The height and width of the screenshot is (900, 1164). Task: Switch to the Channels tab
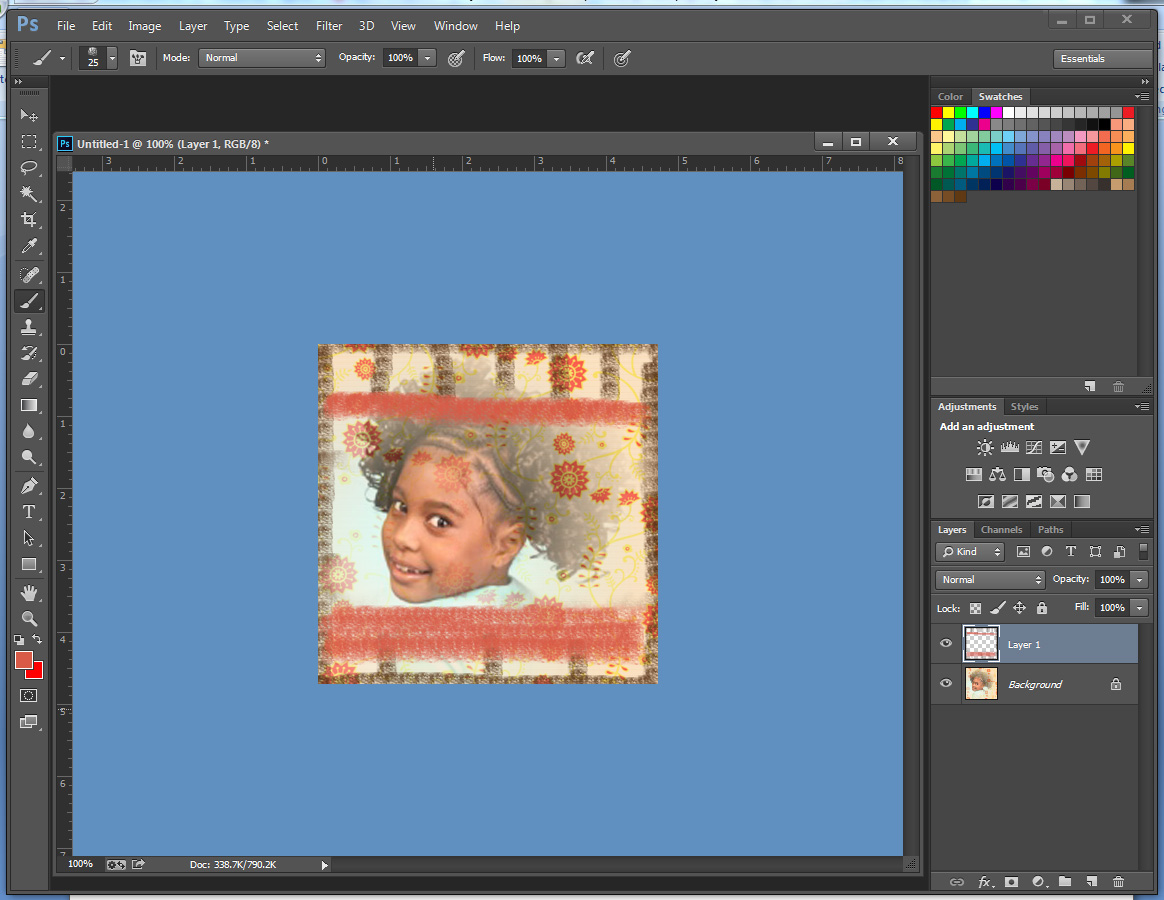point(1001,529)
